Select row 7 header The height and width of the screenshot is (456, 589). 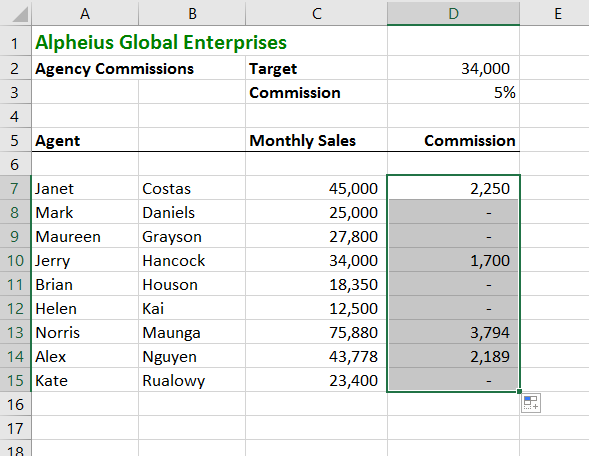coord(15,188)
